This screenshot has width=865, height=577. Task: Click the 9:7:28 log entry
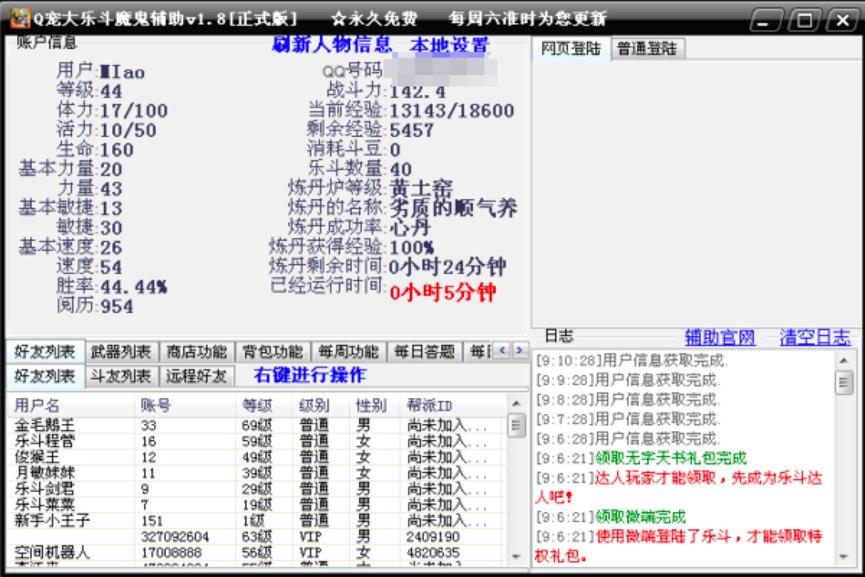coord(628,419)
